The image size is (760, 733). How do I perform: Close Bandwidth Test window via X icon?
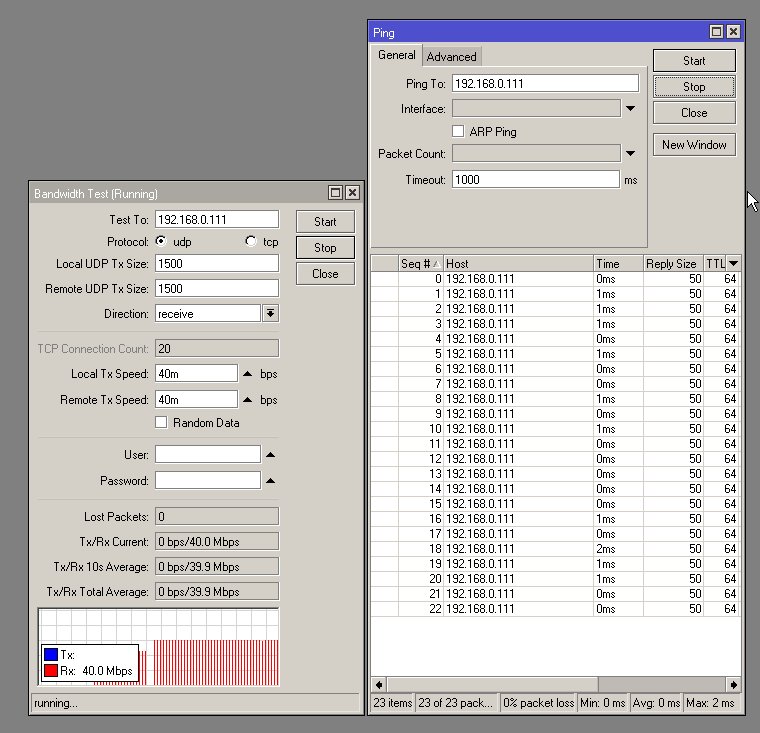pyautogui.click(x=352, y=192)
